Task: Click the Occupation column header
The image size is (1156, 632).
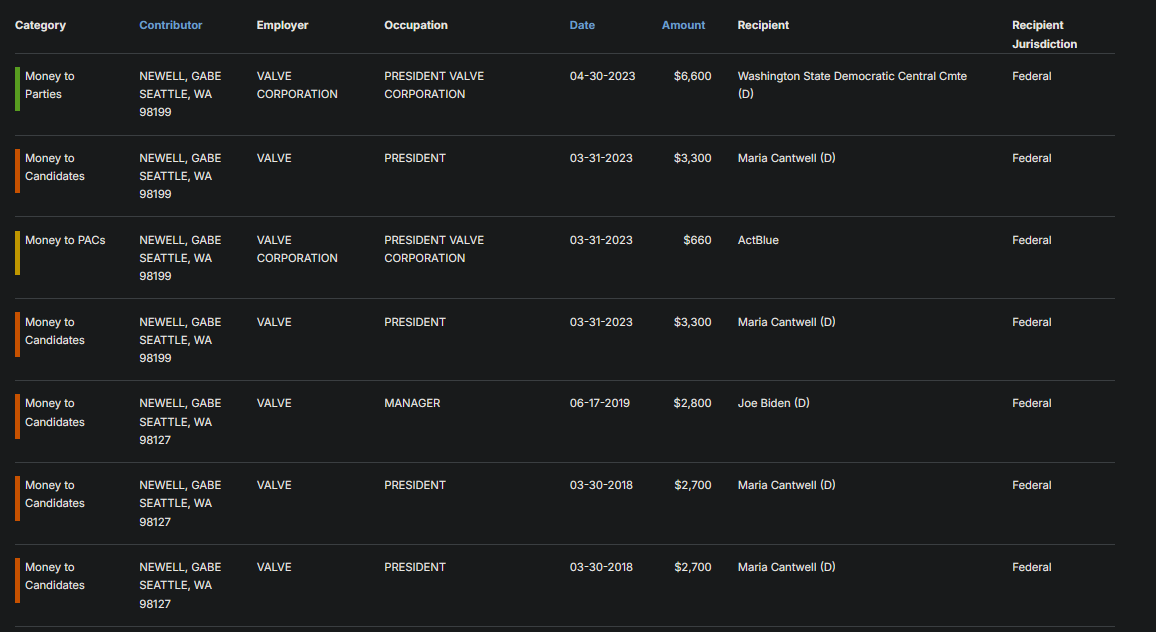Action: coord(416,25)
